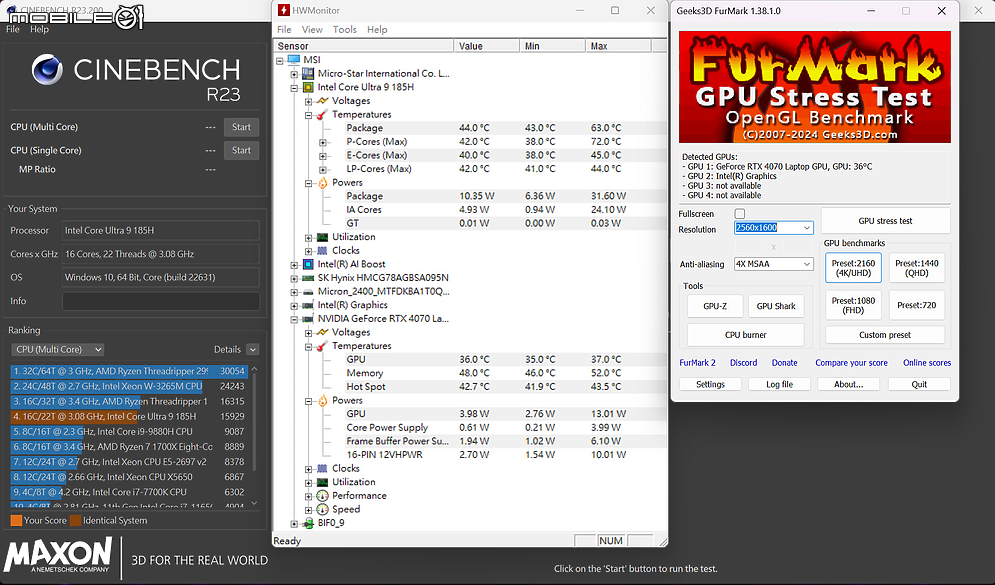The height and width of the screenshot is (585, 995).
Task: Click the Intel Core Ultra 9 185H chip icon
Action: [308, 88]
